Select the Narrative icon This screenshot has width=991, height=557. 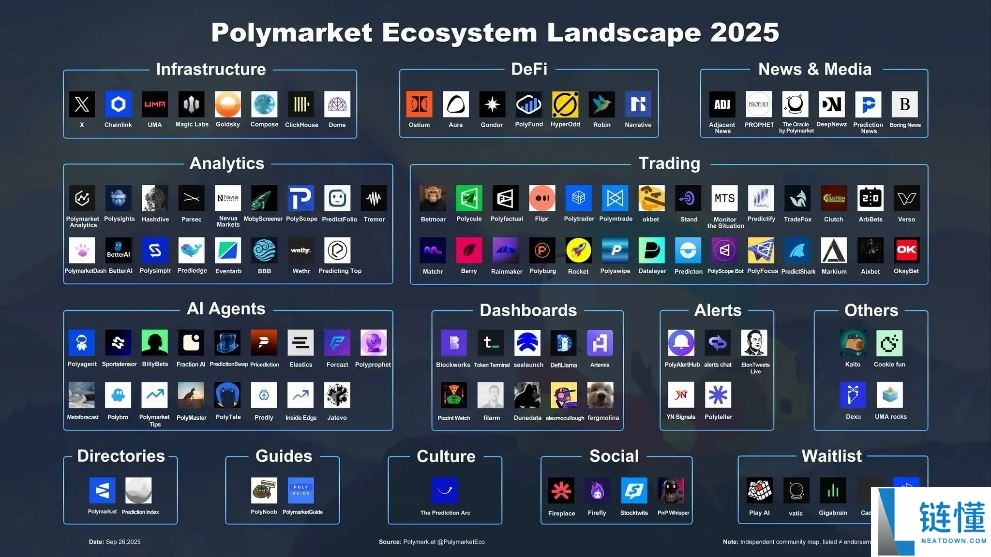point(638,104)
